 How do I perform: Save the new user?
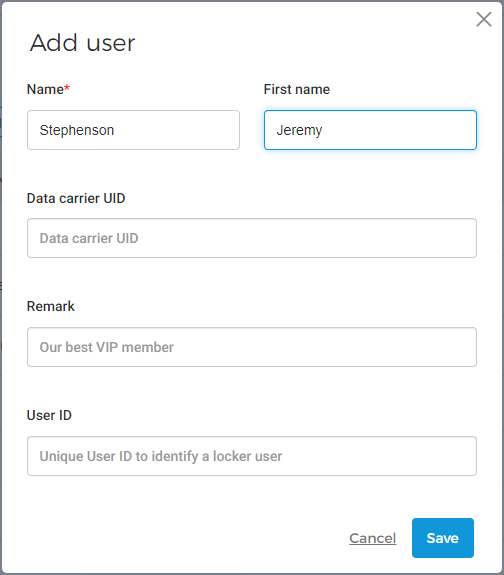tap(443, 538)
